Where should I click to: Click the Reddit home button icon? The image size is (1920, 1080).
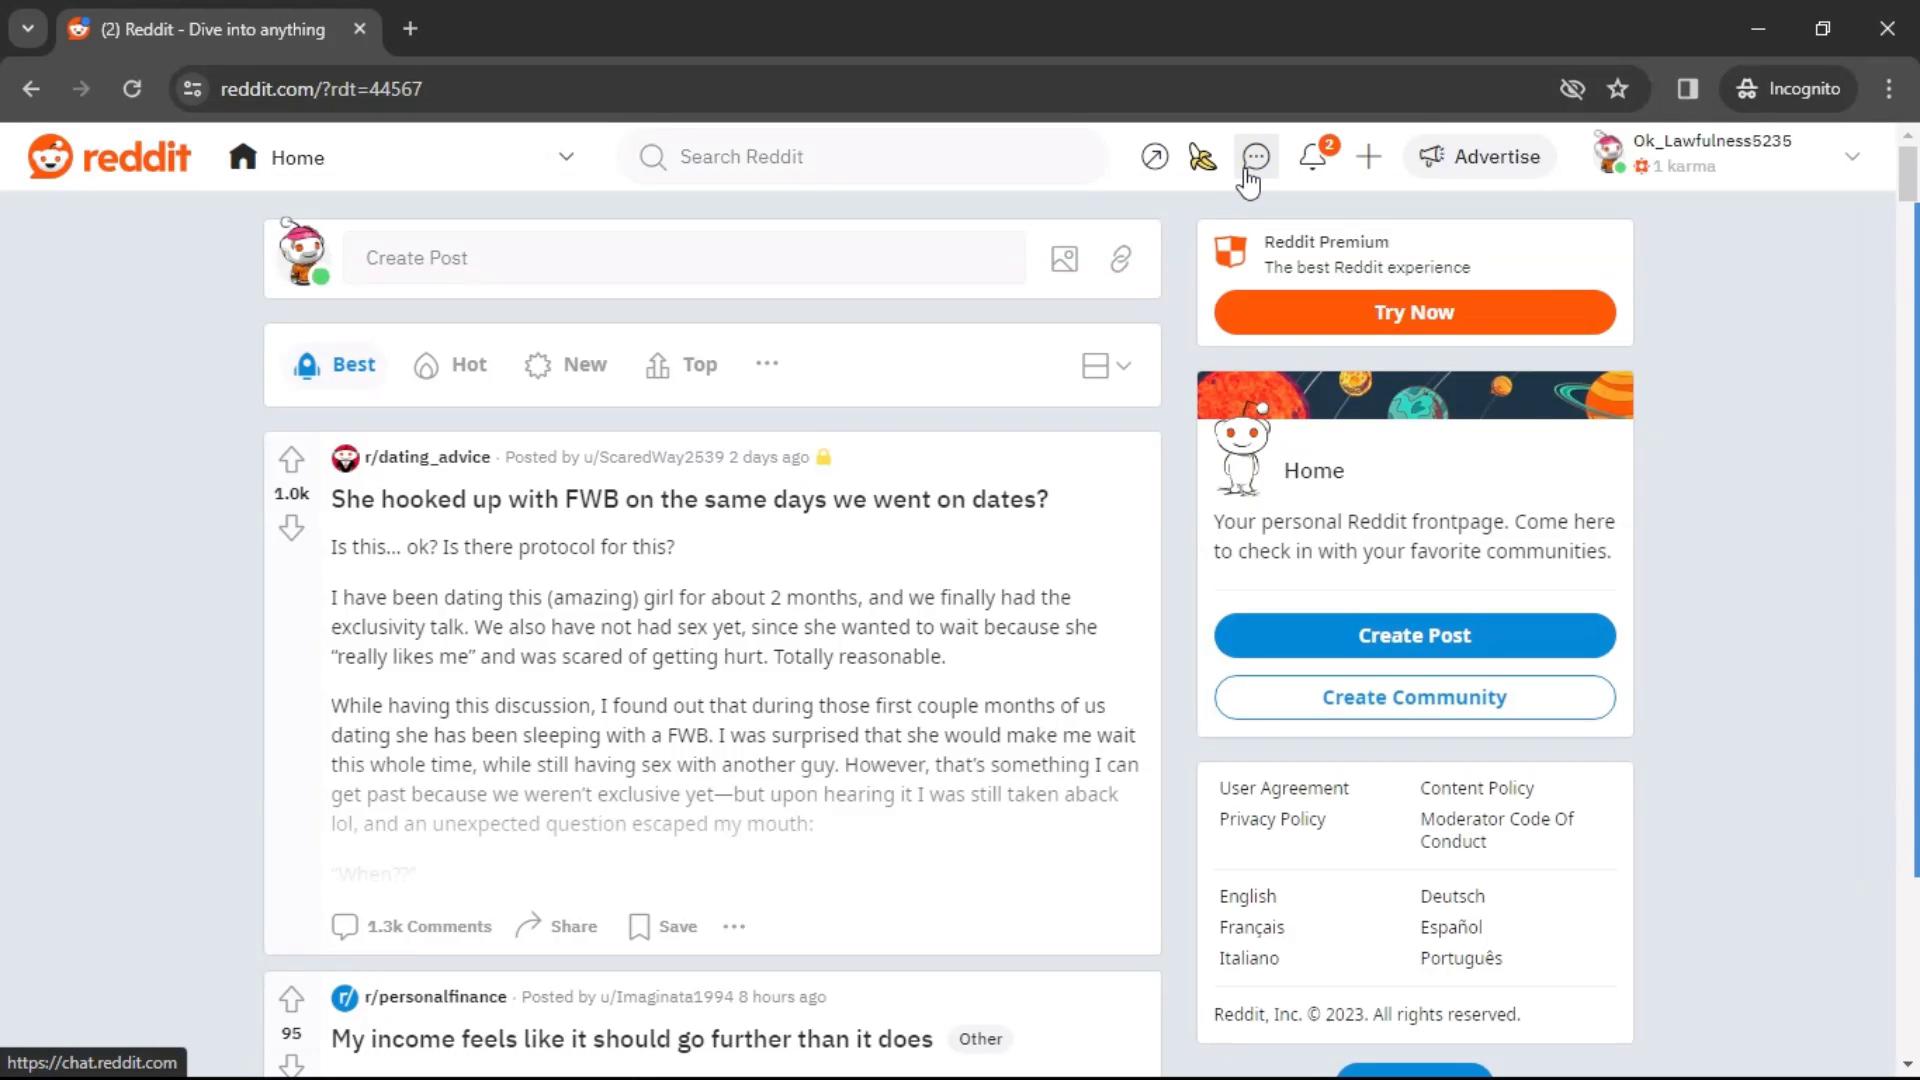tap(244, 157)
